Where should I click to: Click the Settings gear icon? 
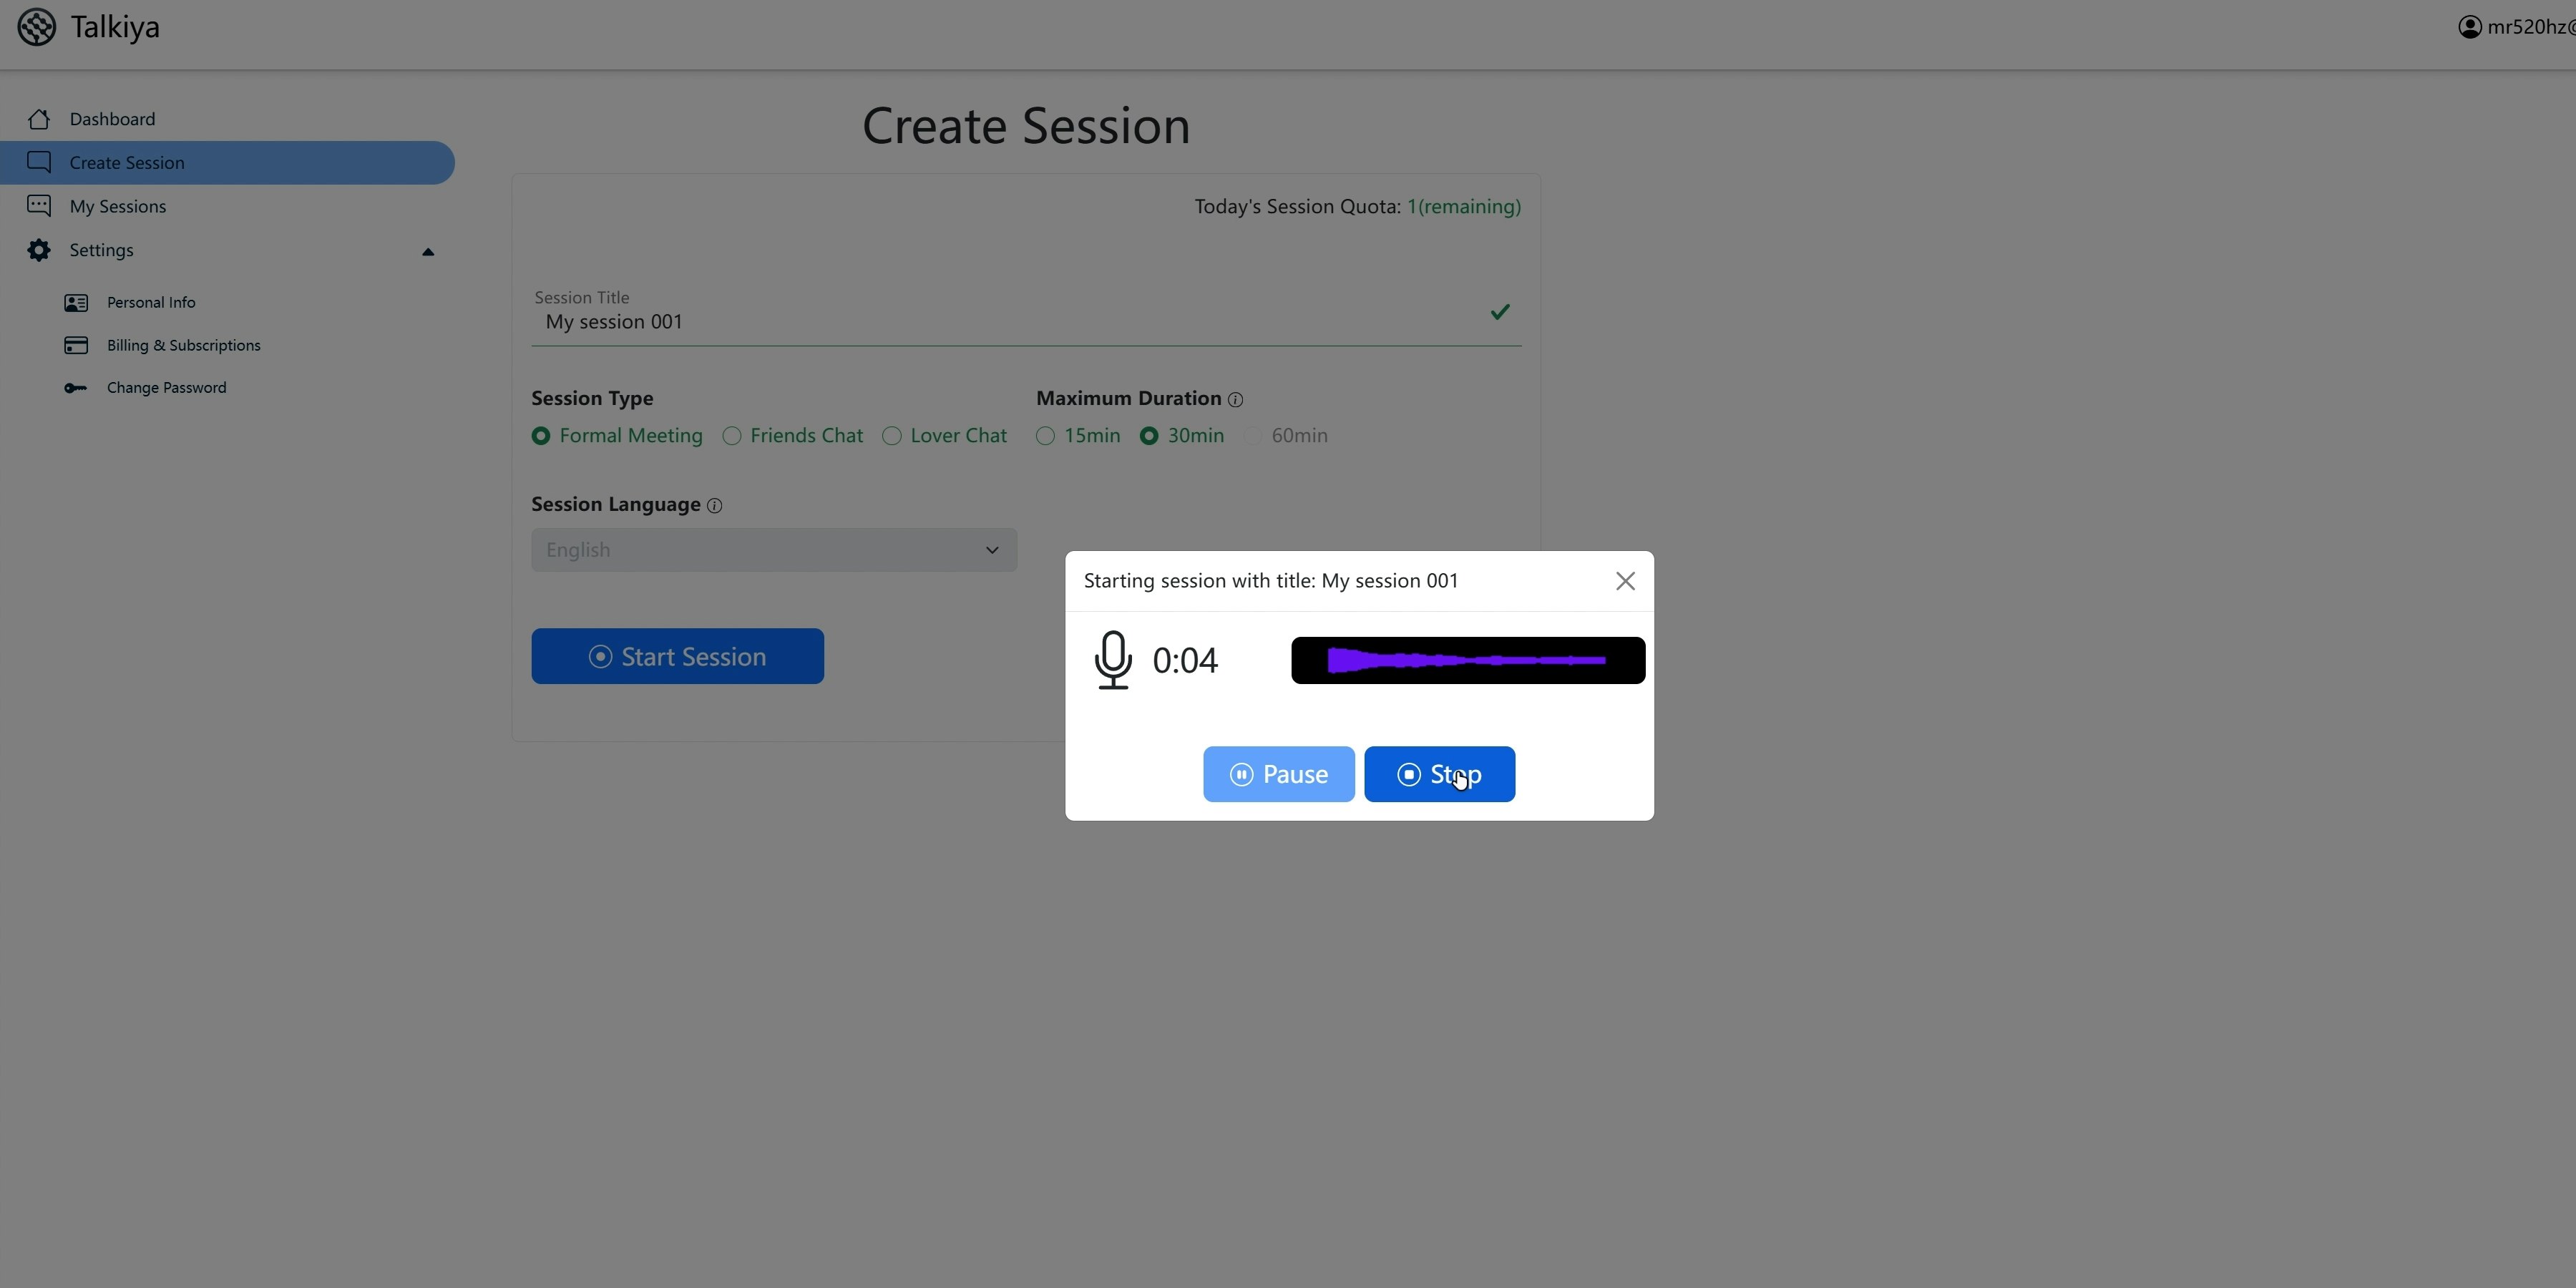click(x=39, y=250)
